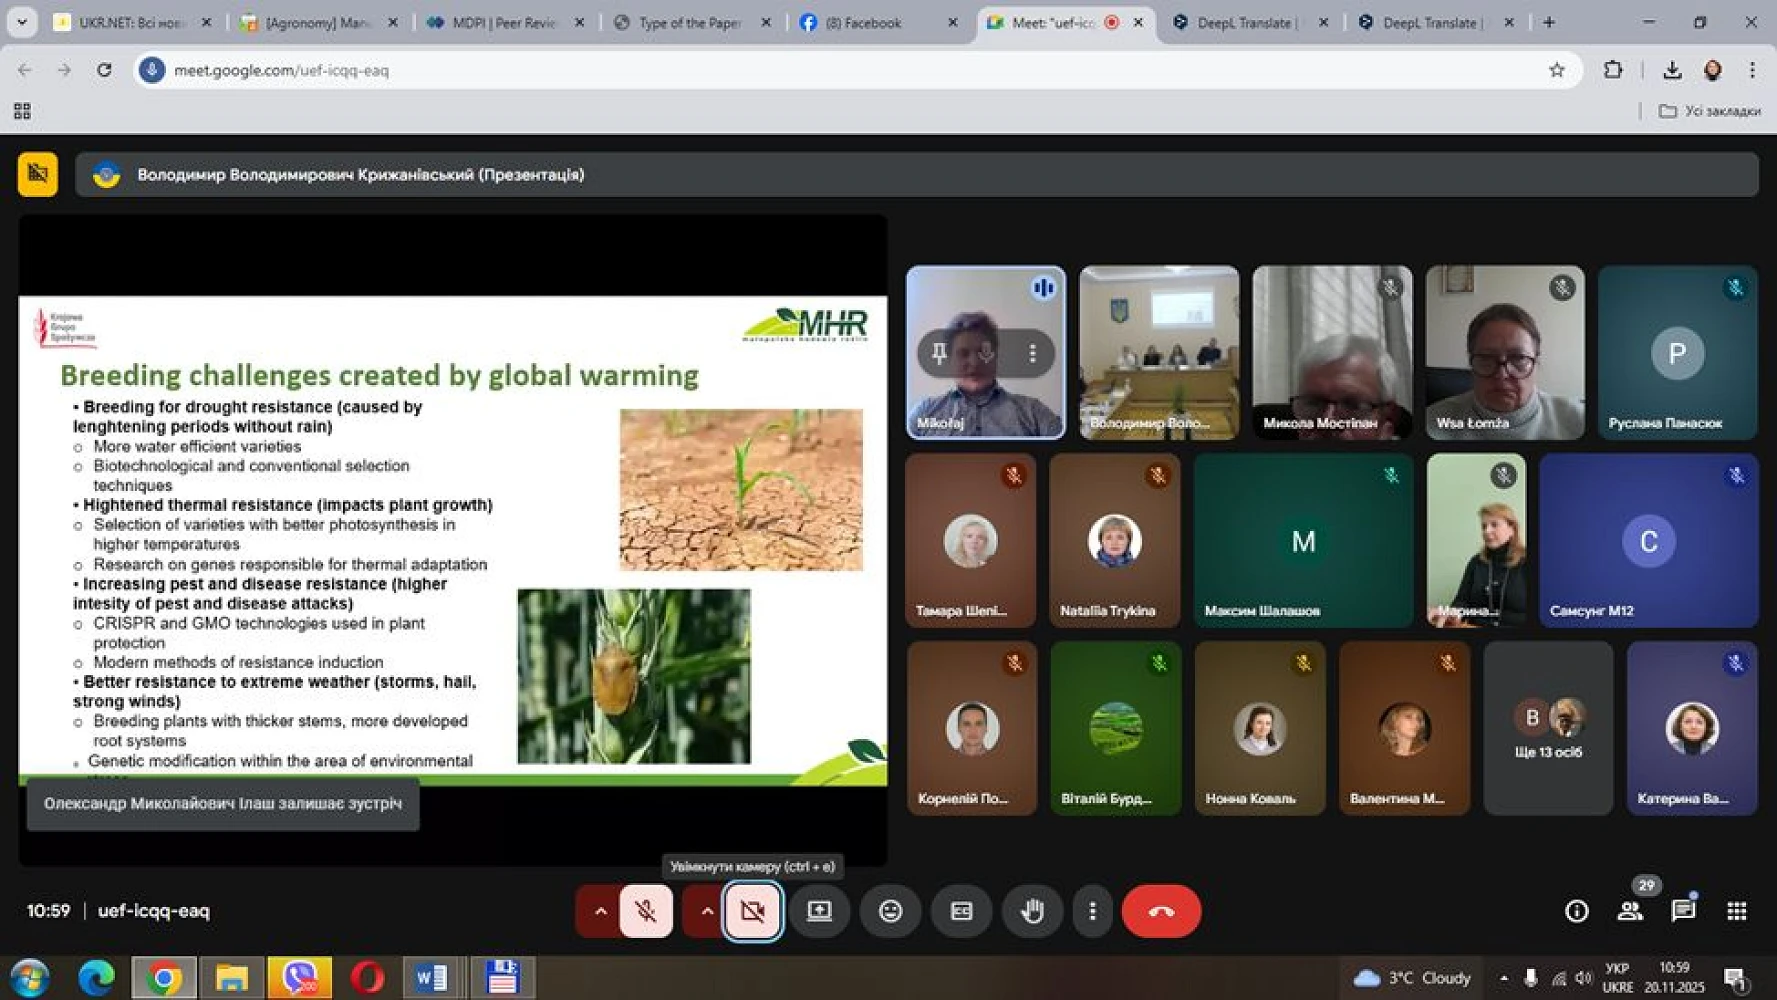This screenshot has height=1000, width=1777.
Task: Open the activities grid icon
Action: (x=1737, y=911)
